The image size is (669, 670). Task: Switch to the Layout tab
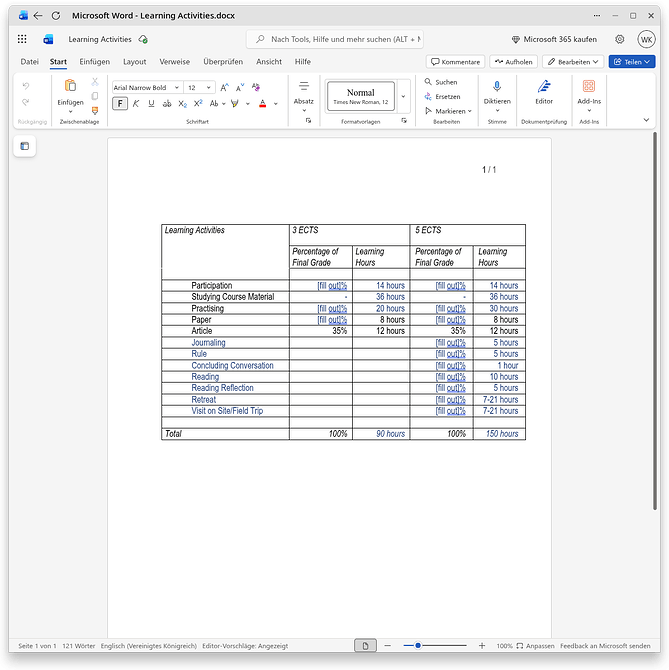(x=135, y=62)
